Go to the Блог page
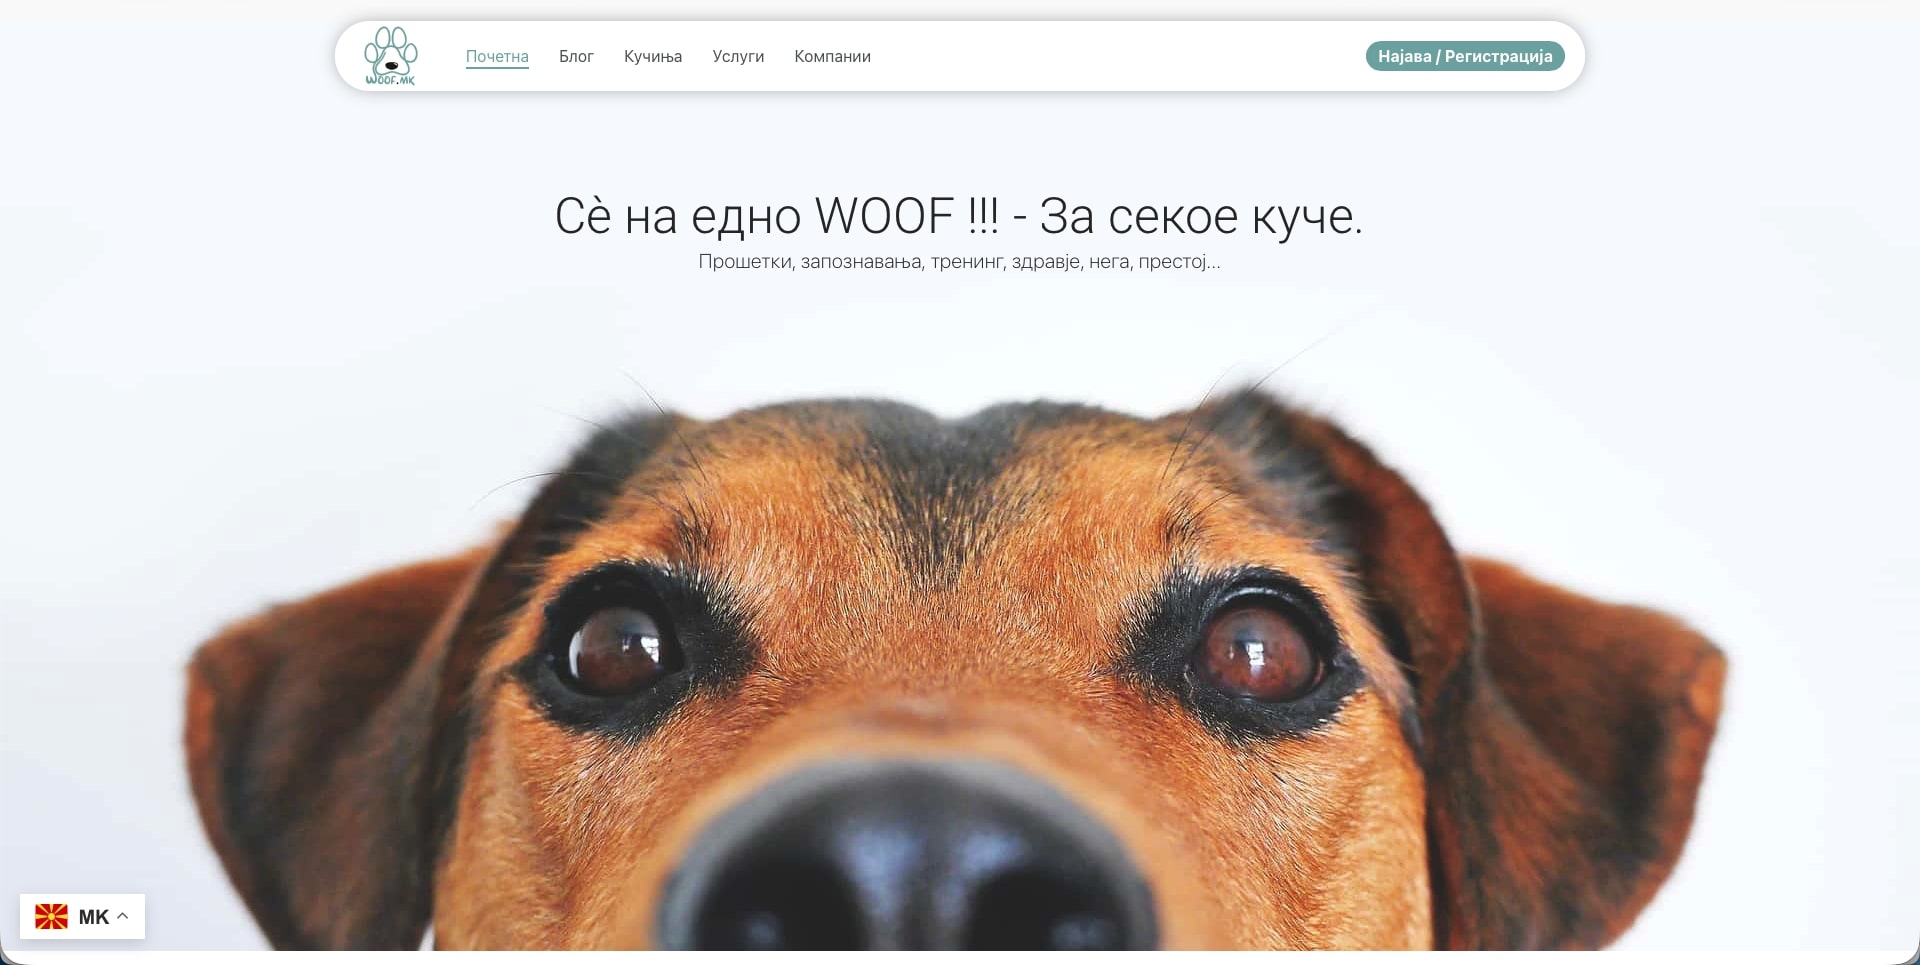1920x965 pixels. point(576,56)
